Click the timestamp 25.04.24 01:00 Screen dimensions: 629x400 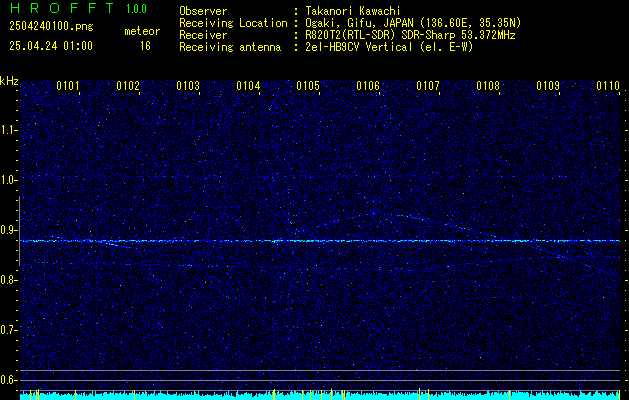(51, 45)
